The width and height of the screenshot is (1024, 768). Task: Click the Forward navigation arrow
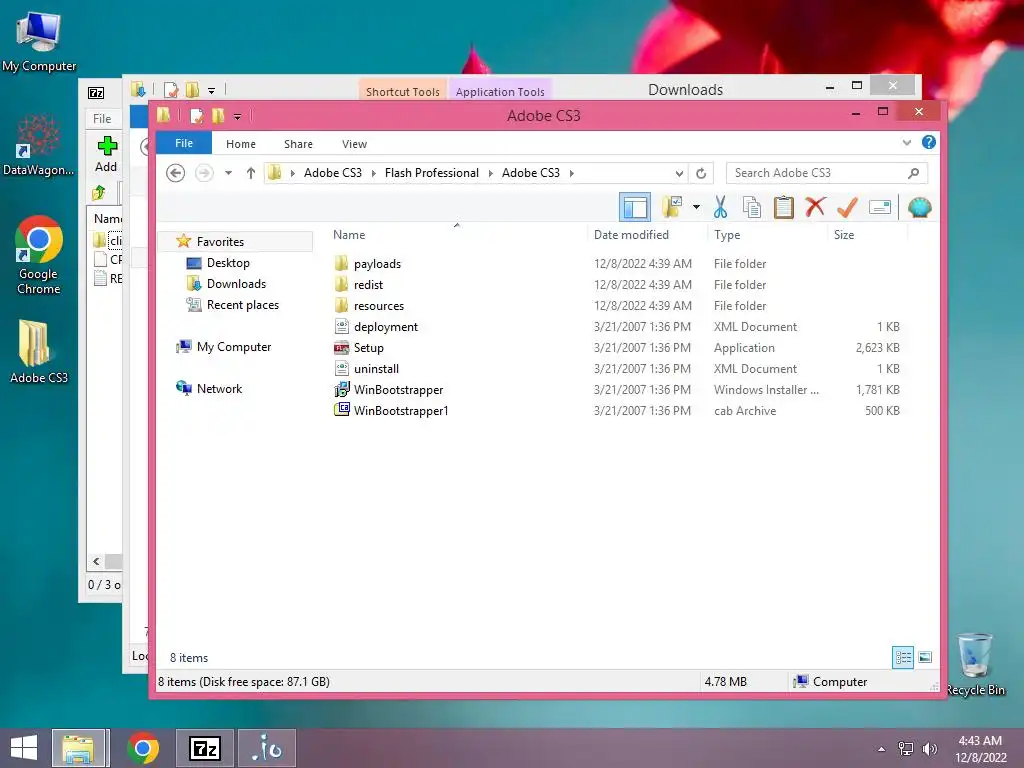[204, 173]
